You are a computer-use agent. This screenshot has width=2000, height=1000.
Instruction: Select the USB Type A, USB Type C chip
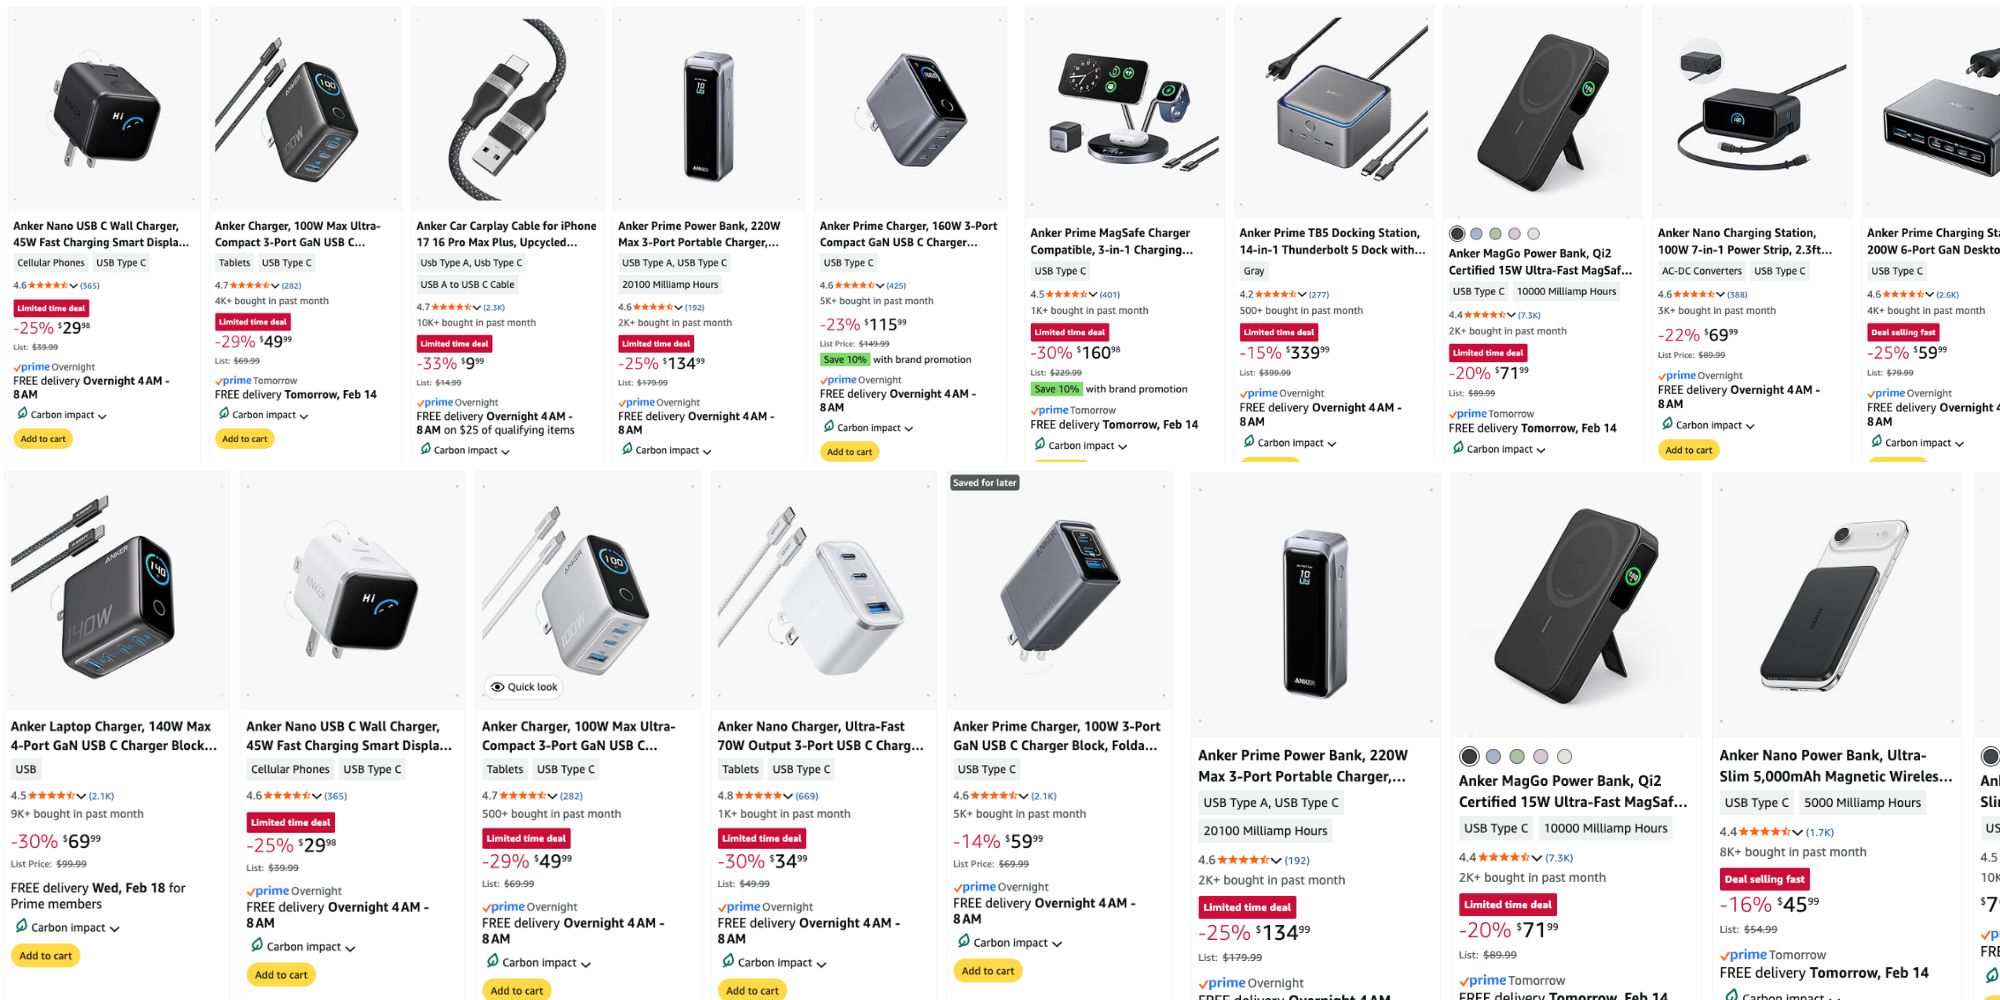(x=672, y=263)
